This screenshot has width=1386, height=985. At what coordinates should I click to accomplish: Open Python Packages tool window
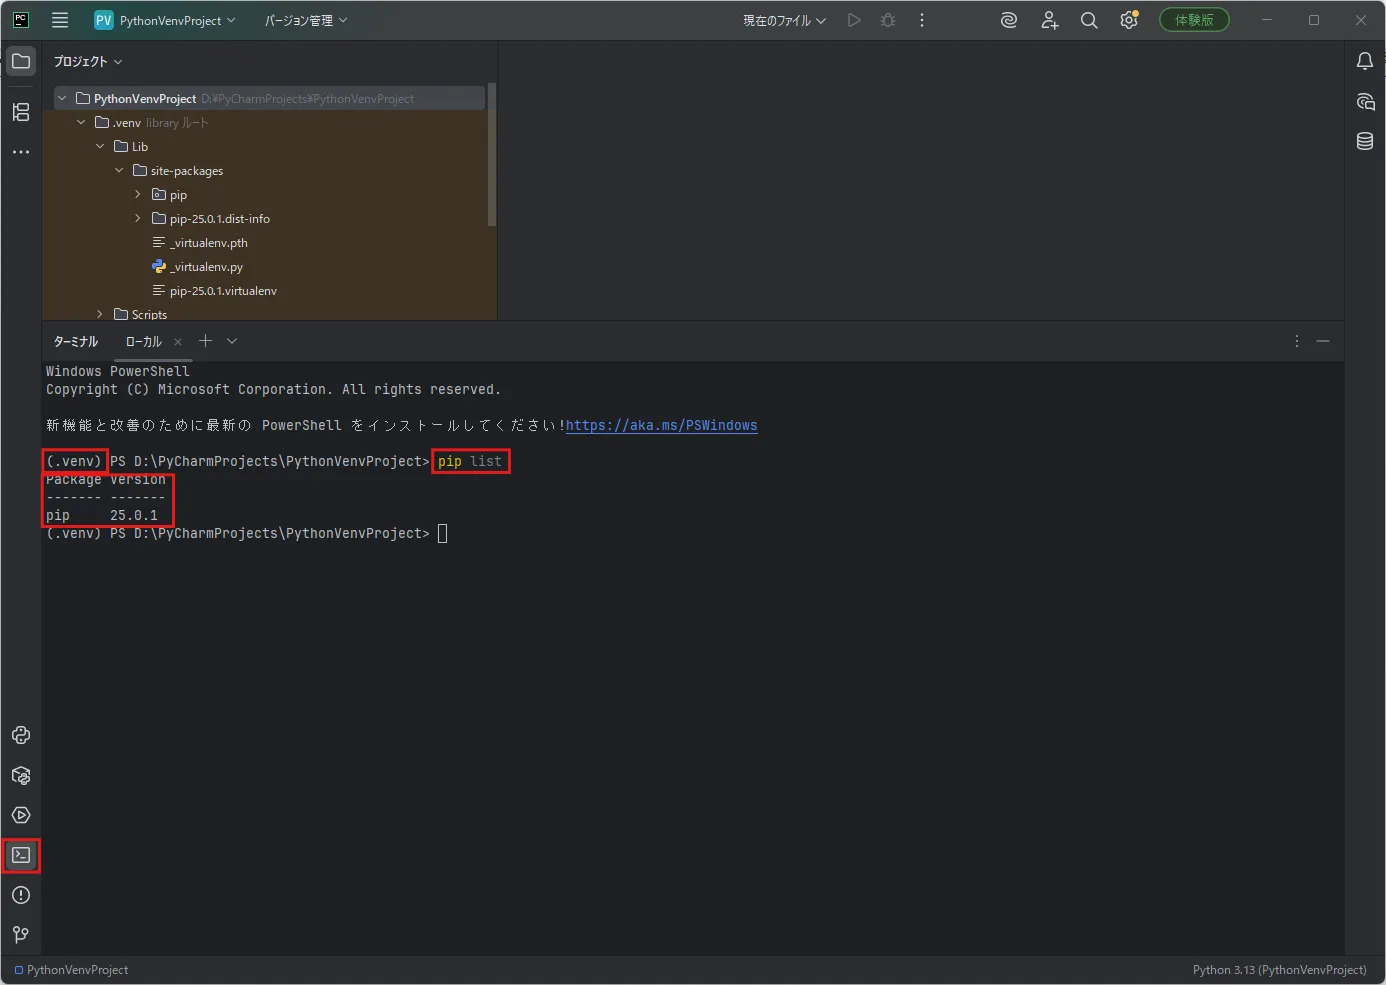tap(21, 775)
